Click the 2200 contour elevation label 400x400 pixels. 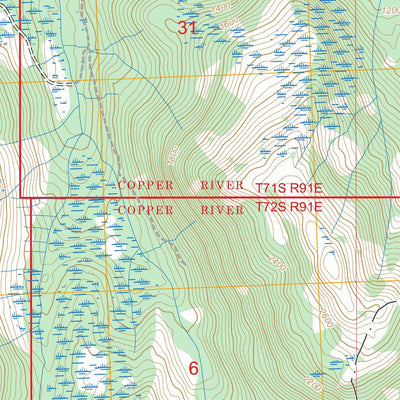[313, 383]
